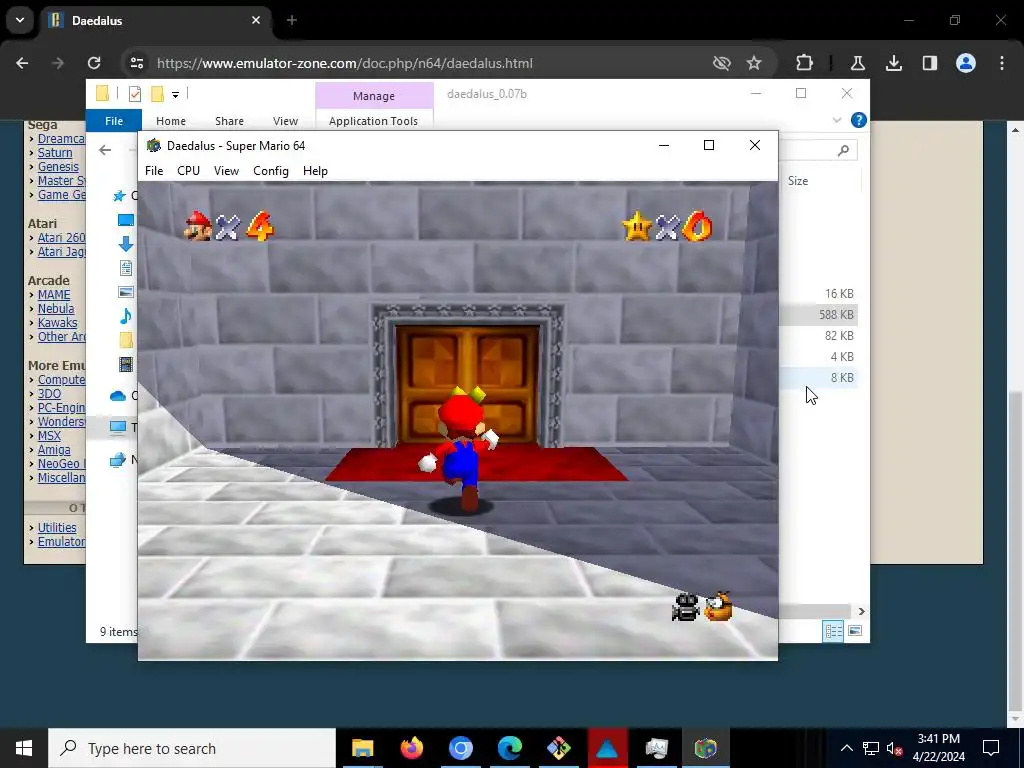Reload the emulator-zone page

94,63
